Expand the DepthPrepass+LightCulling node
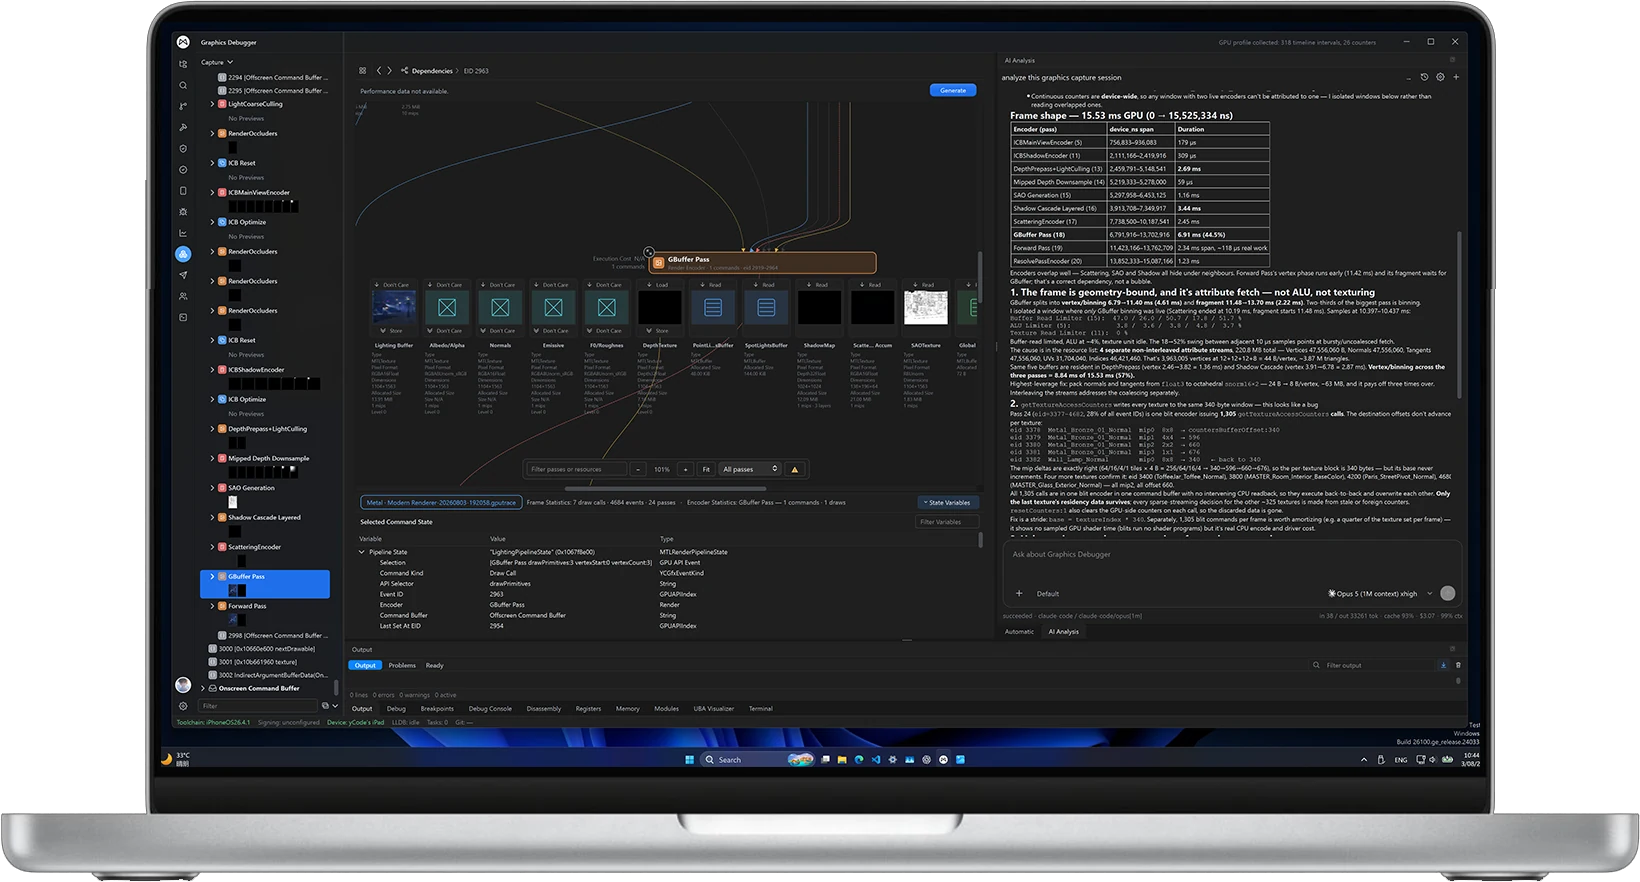The height and width of the screenshot is (882, 1640). pos(212,429)
